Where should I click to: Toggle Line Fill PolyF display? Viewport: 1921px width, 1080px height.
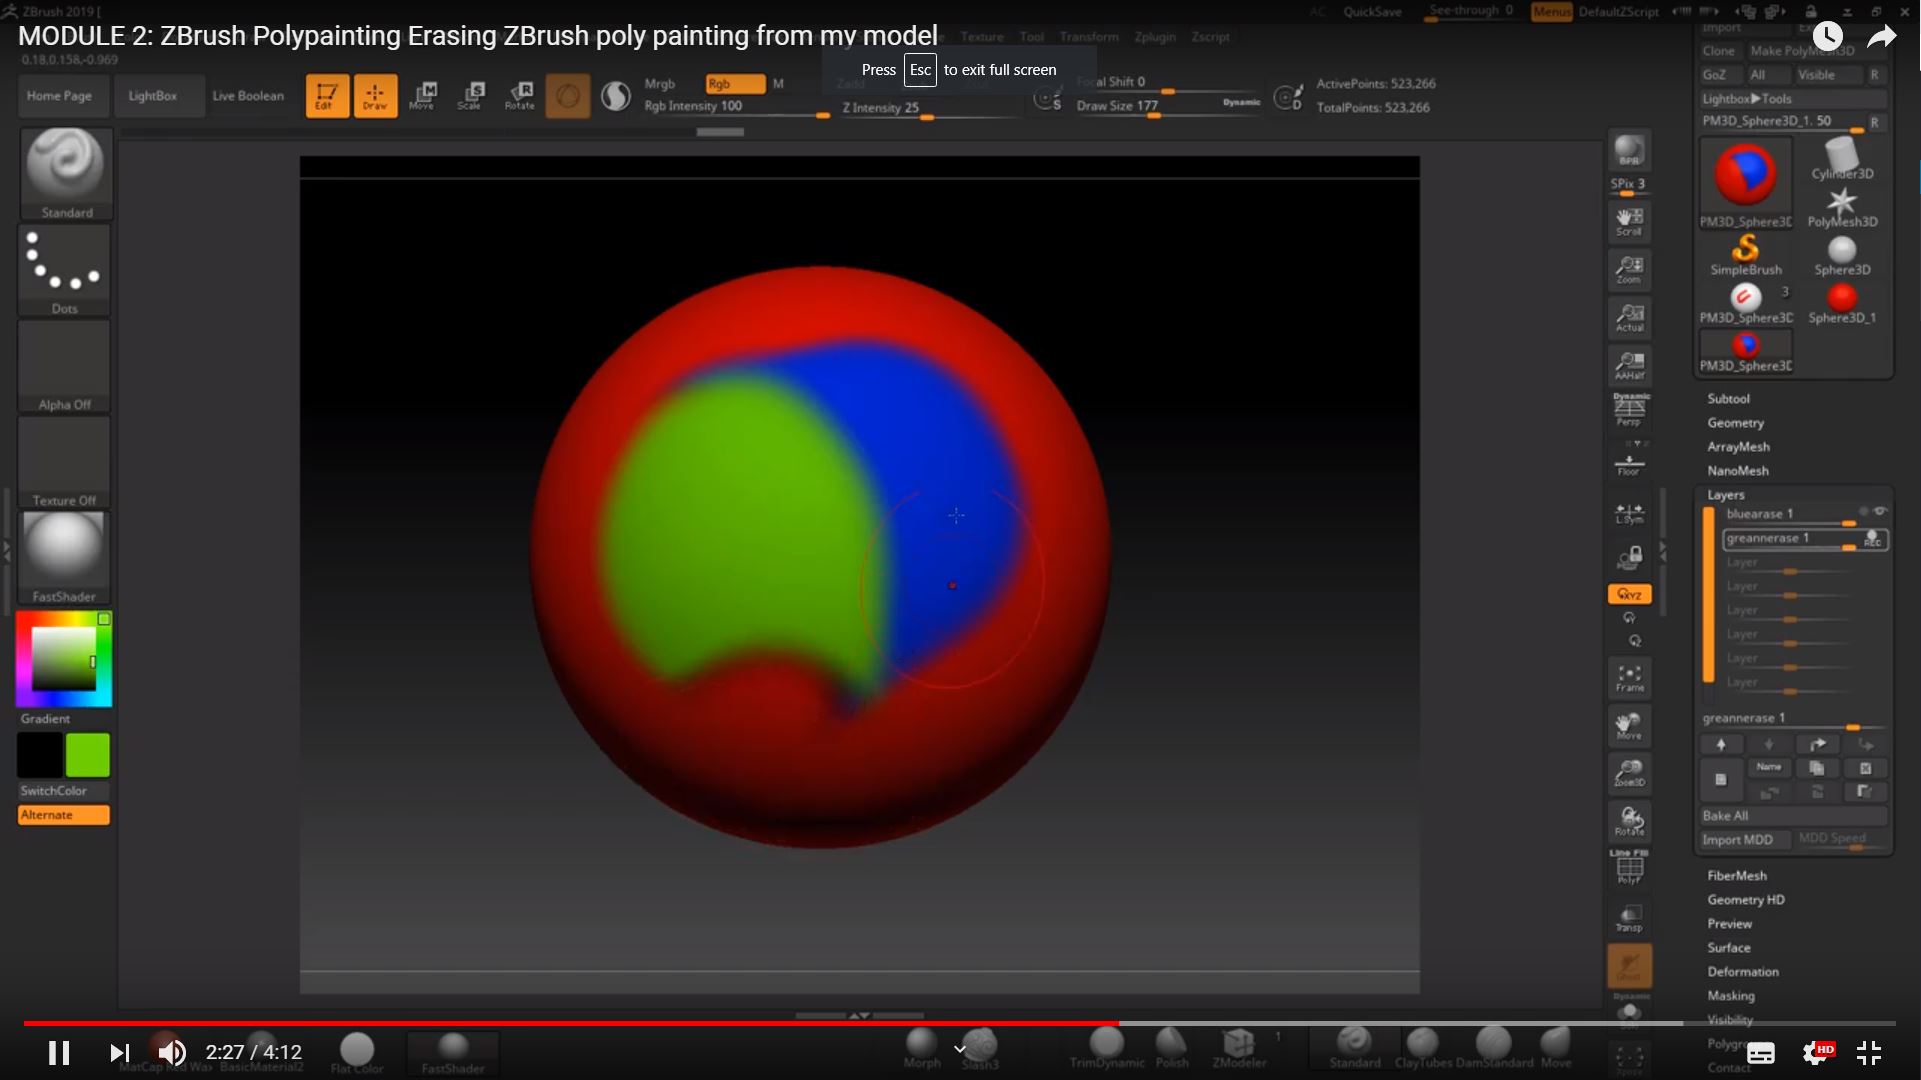pyautogui.click(x=1629, y=867)
